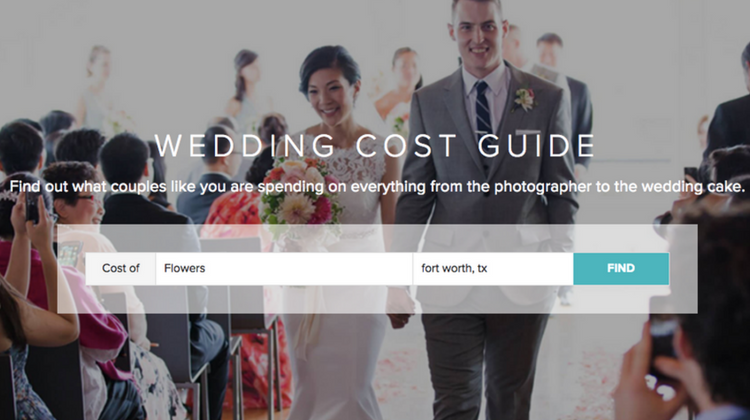Select the fort worth, tx location field

[493, 268]
